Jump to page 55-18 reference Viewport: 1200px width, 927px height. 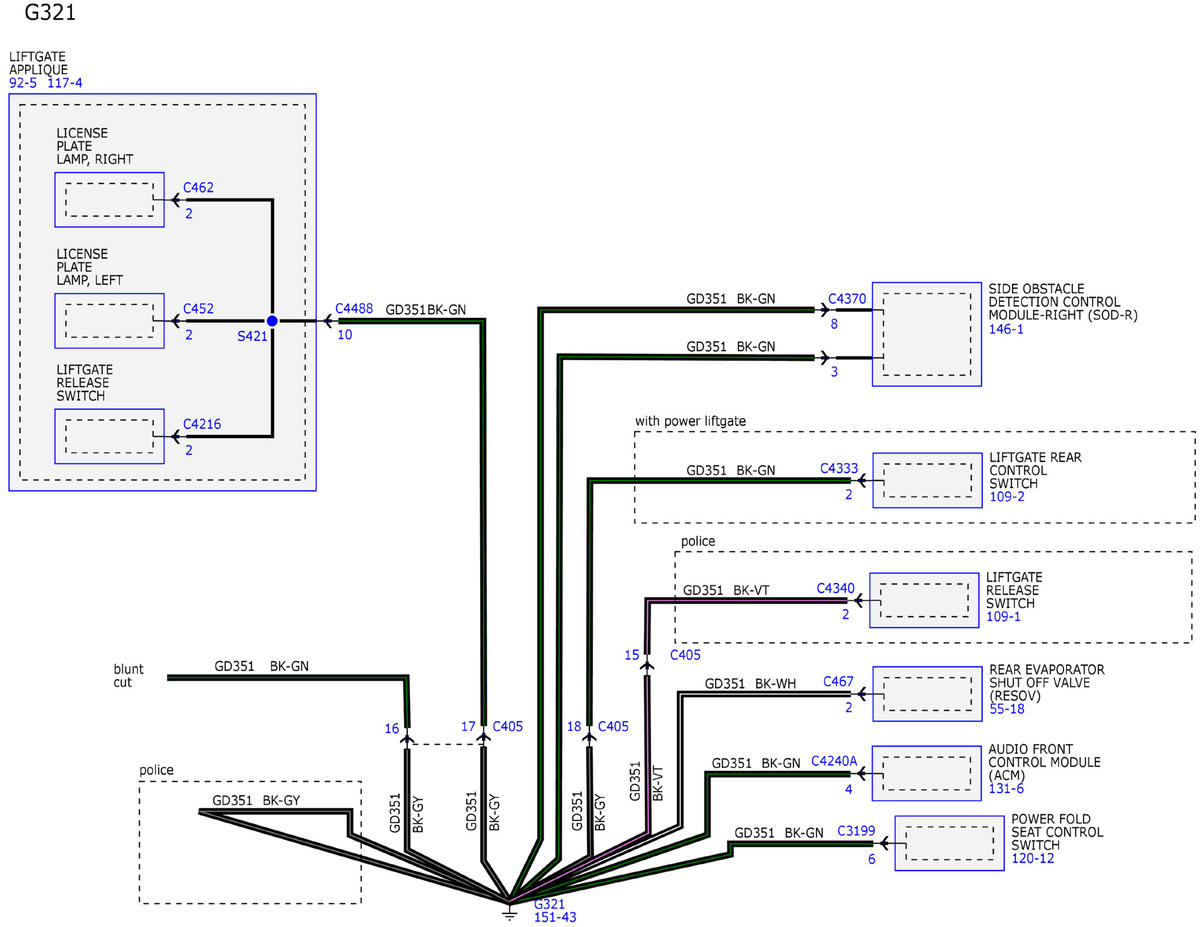click(1008, 708)
